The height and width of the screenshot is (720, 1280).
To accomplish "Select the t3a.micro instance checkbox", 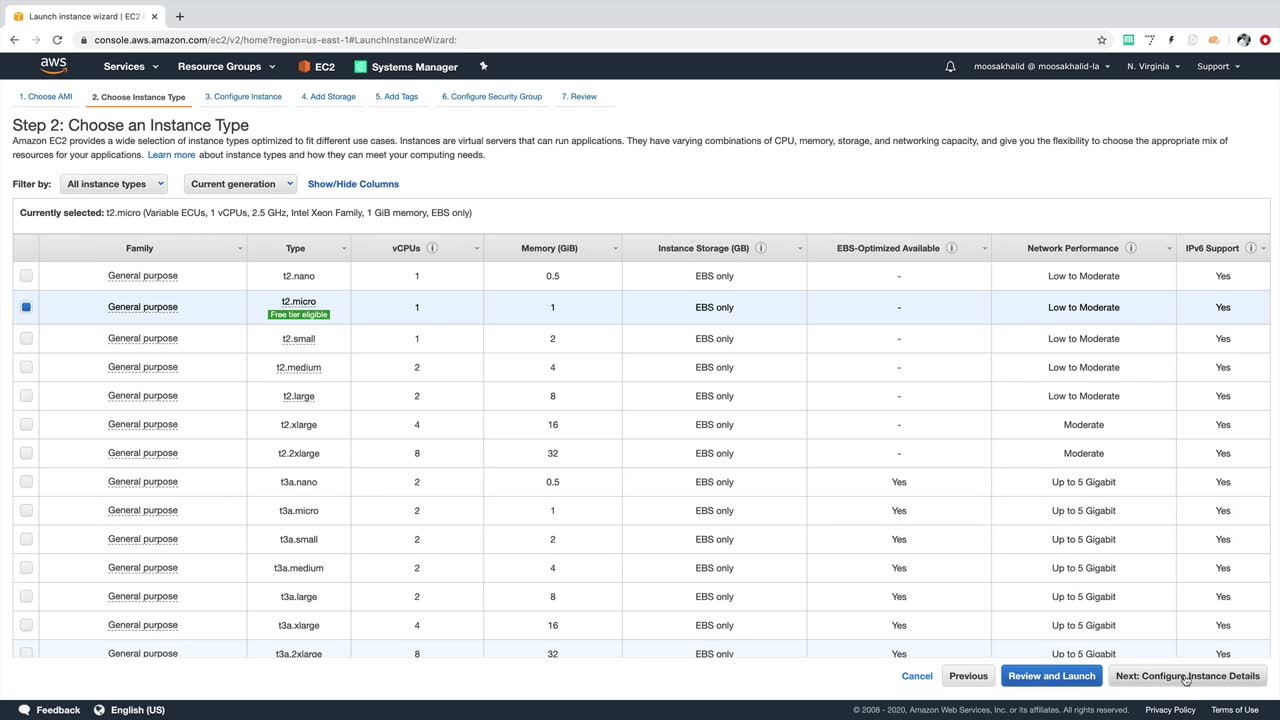I will pyautogui.click(x=26, y=510).
